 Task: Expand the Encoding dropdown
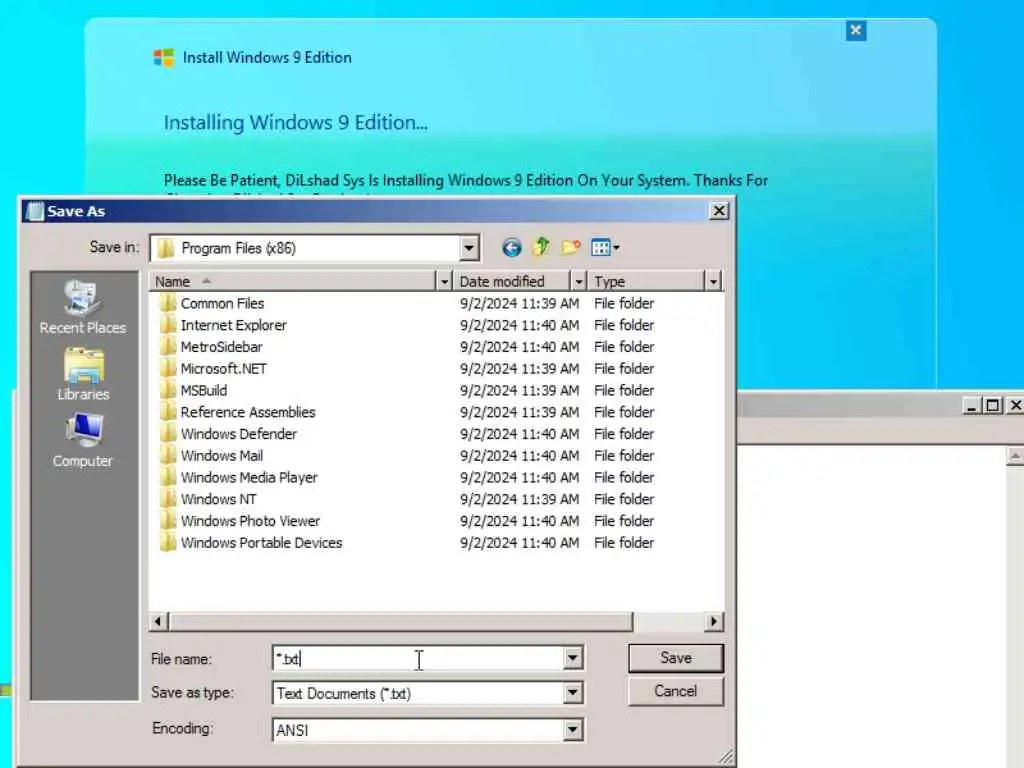pyautogui.click(x=573, y=729)
